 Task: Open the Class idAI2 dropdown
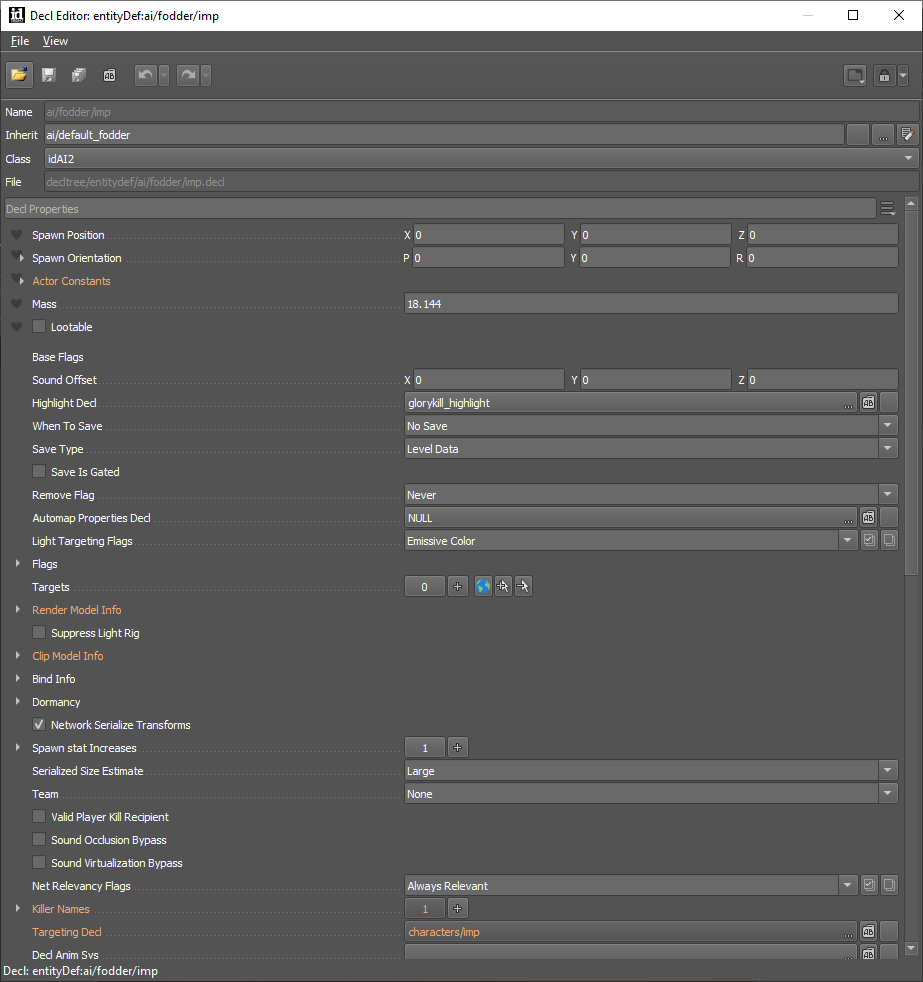[482, 158]
